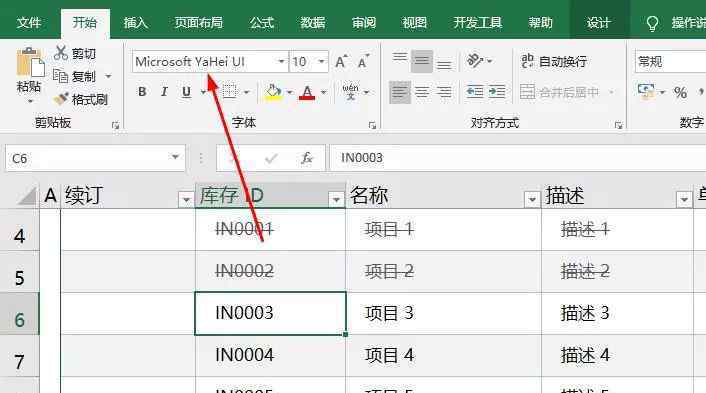Open filter dropdown on 库存 ID column
The image size is (706, 393).
(x=336, y=199)
